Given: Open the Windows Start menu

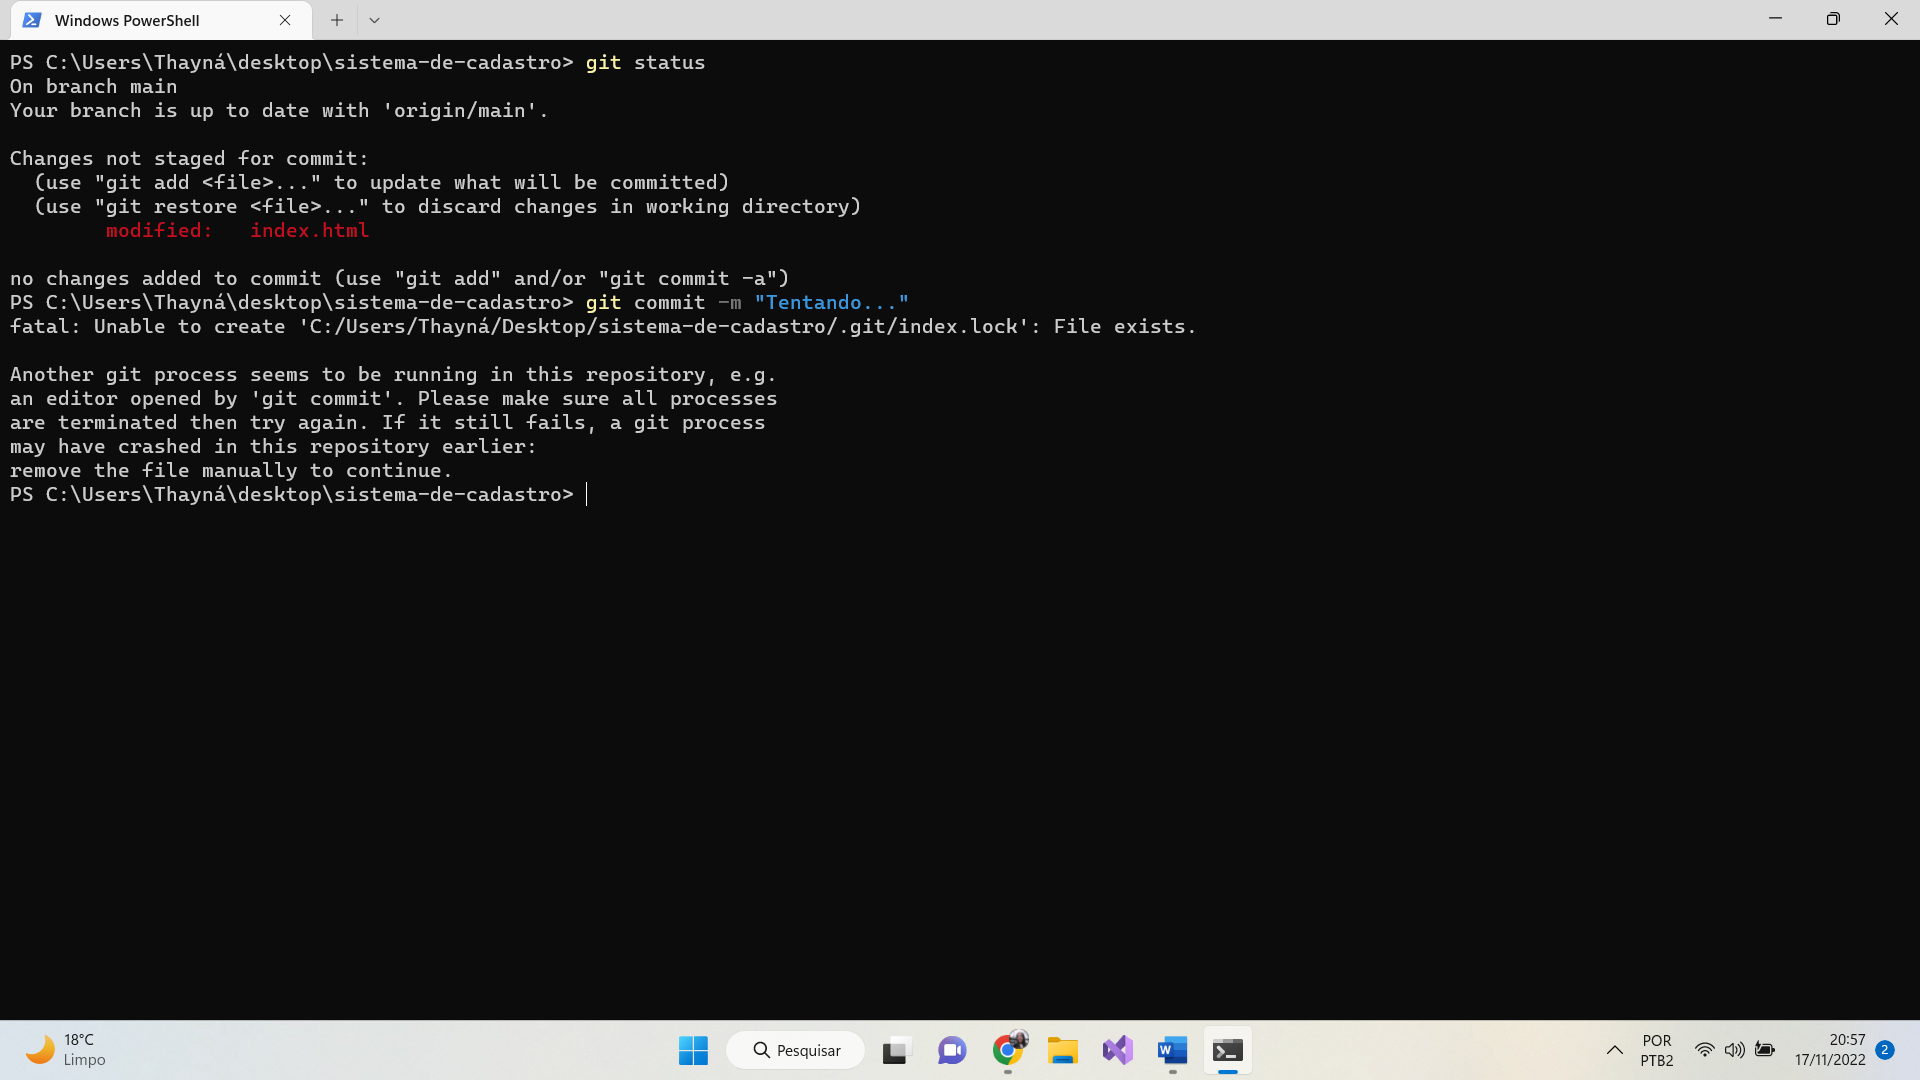Looking at the screenshot, I should point(693,1050).
